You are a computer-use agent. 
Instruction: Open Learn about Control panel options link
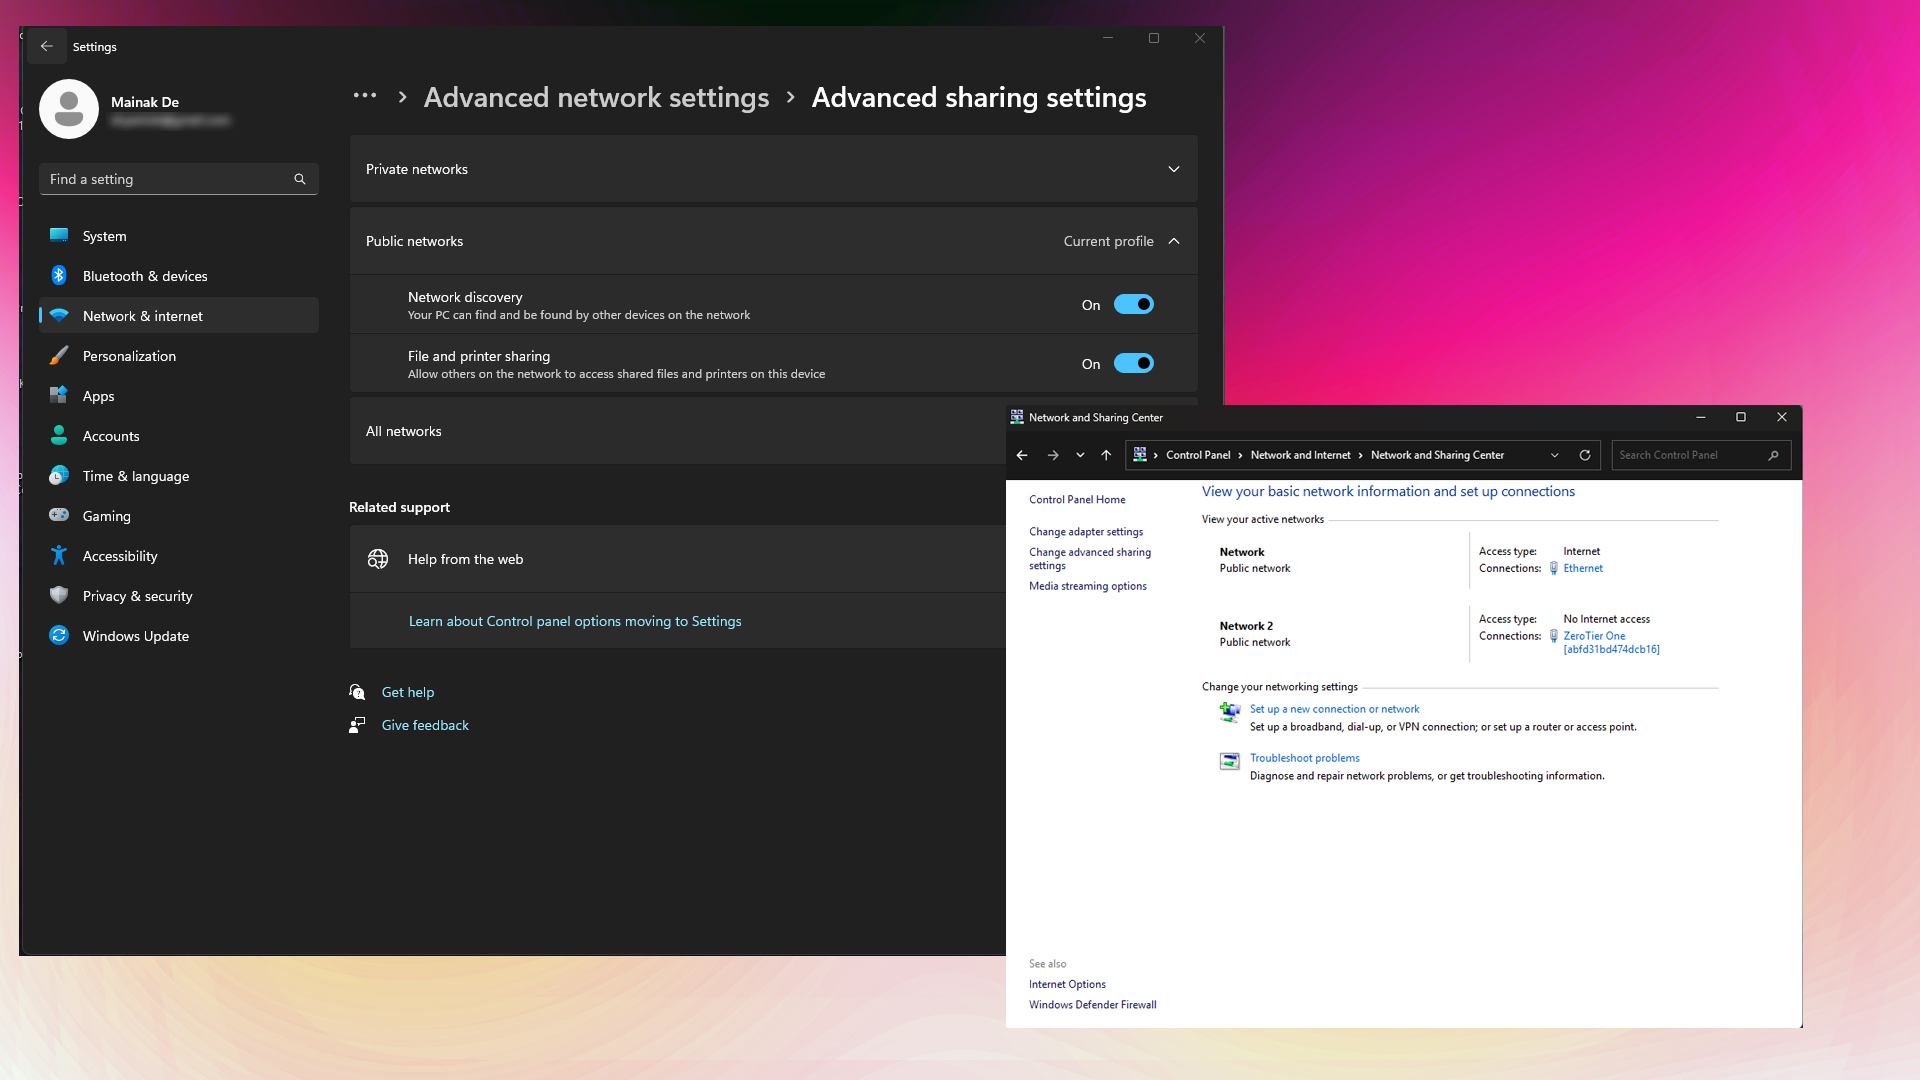(575, 621)
